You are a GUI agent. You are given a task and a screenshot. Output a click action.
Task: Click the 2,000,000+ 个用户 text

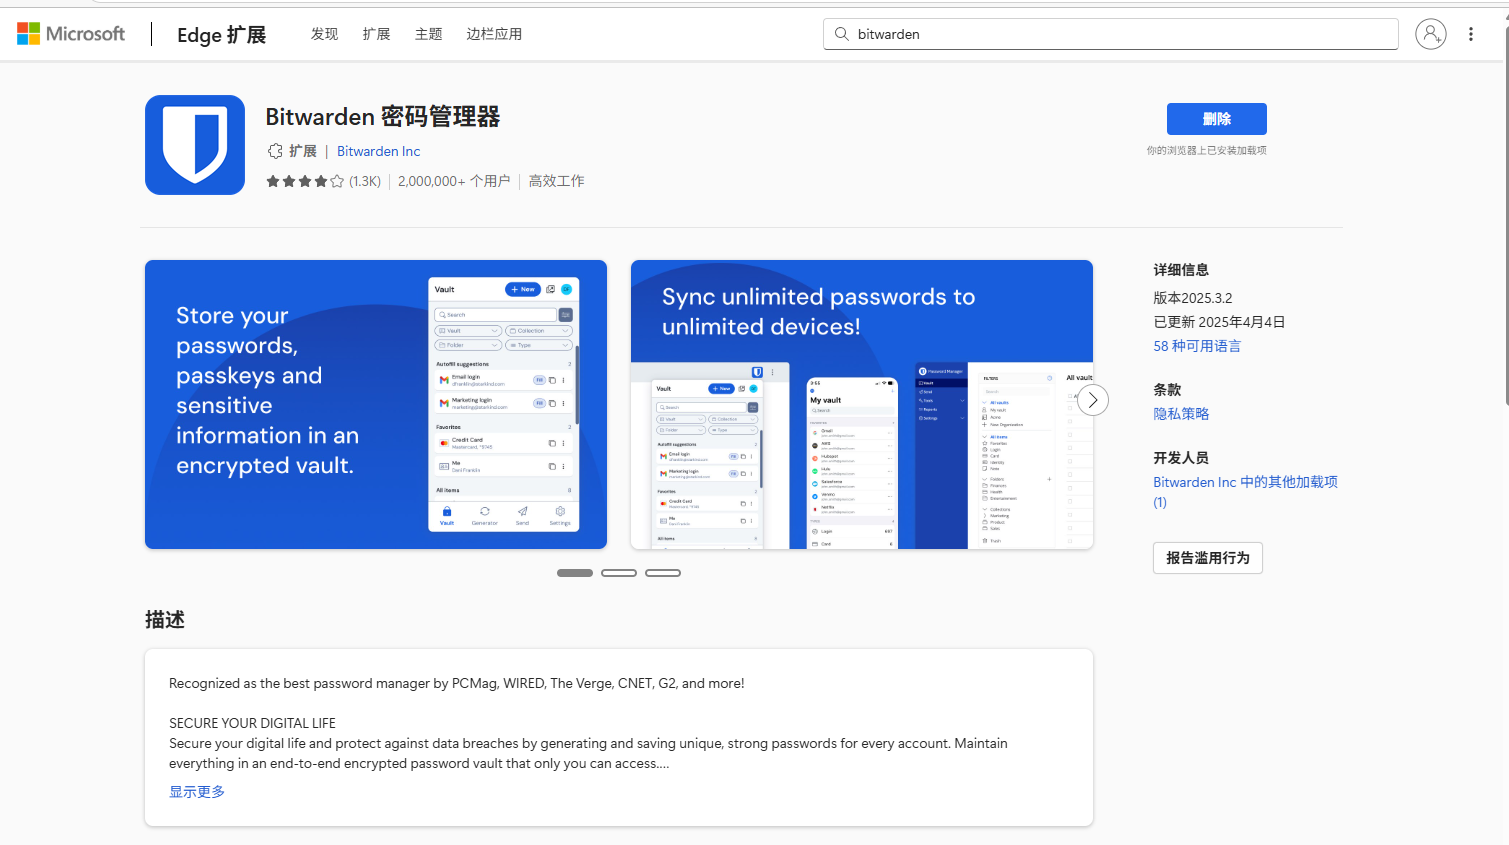tap(454, 181)
